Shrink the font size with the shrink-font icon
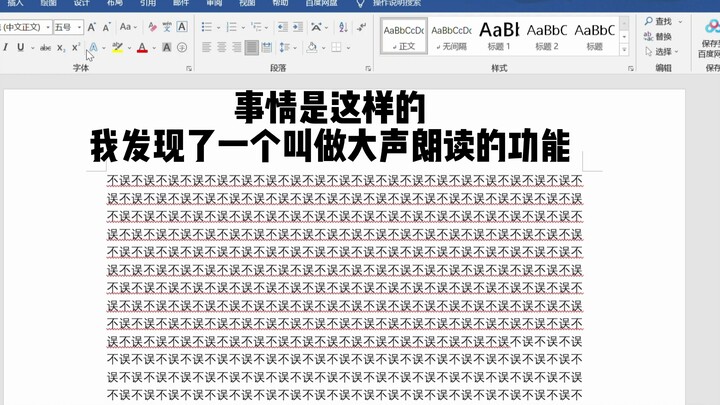 tap(107, 27)
